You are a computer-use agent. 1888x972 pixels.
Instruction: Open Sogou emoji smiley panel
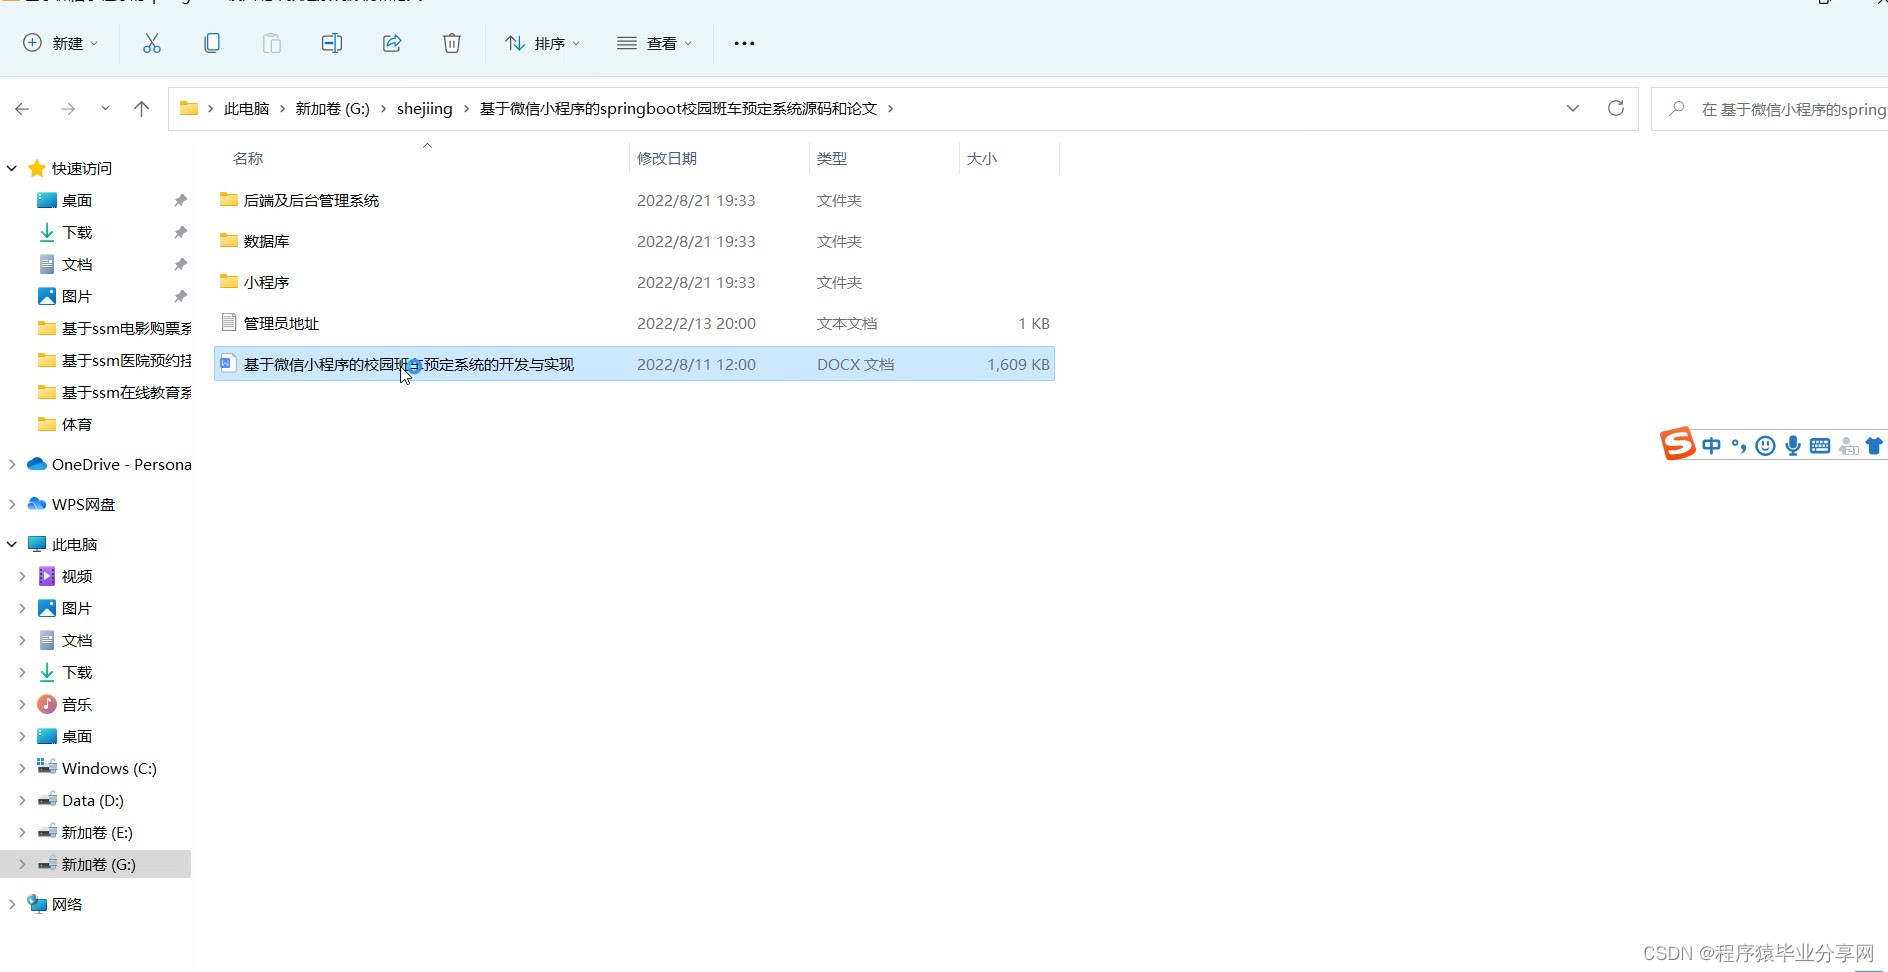pos(1766,446)
